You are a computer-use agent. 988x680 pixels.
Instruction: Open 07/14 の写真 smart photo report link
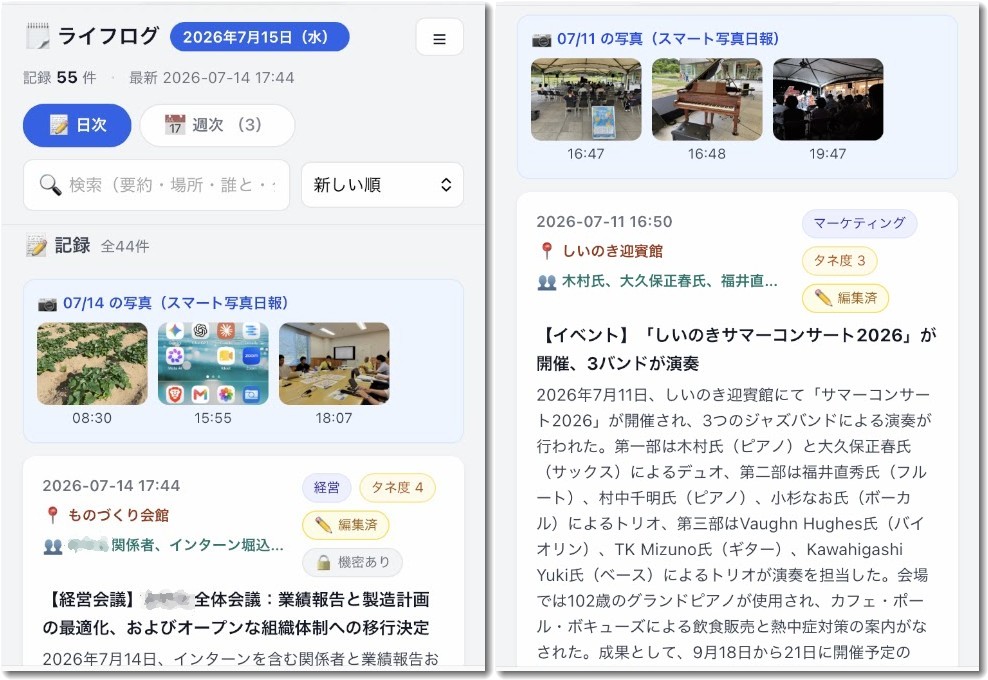click(175, 303)
